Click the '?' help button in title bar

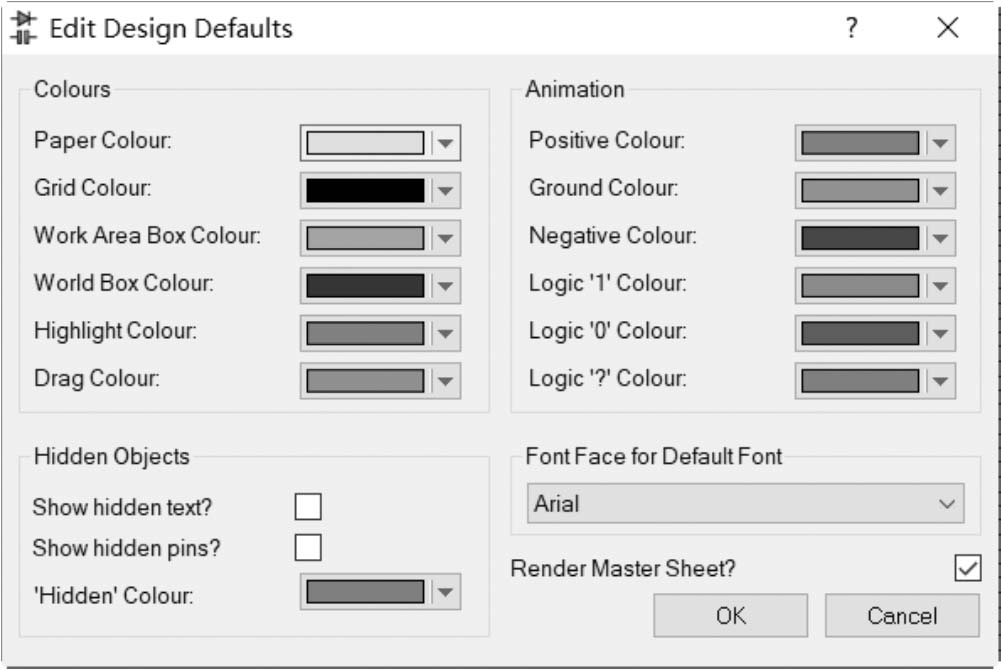pyautogui.click(x=851, y=28)
